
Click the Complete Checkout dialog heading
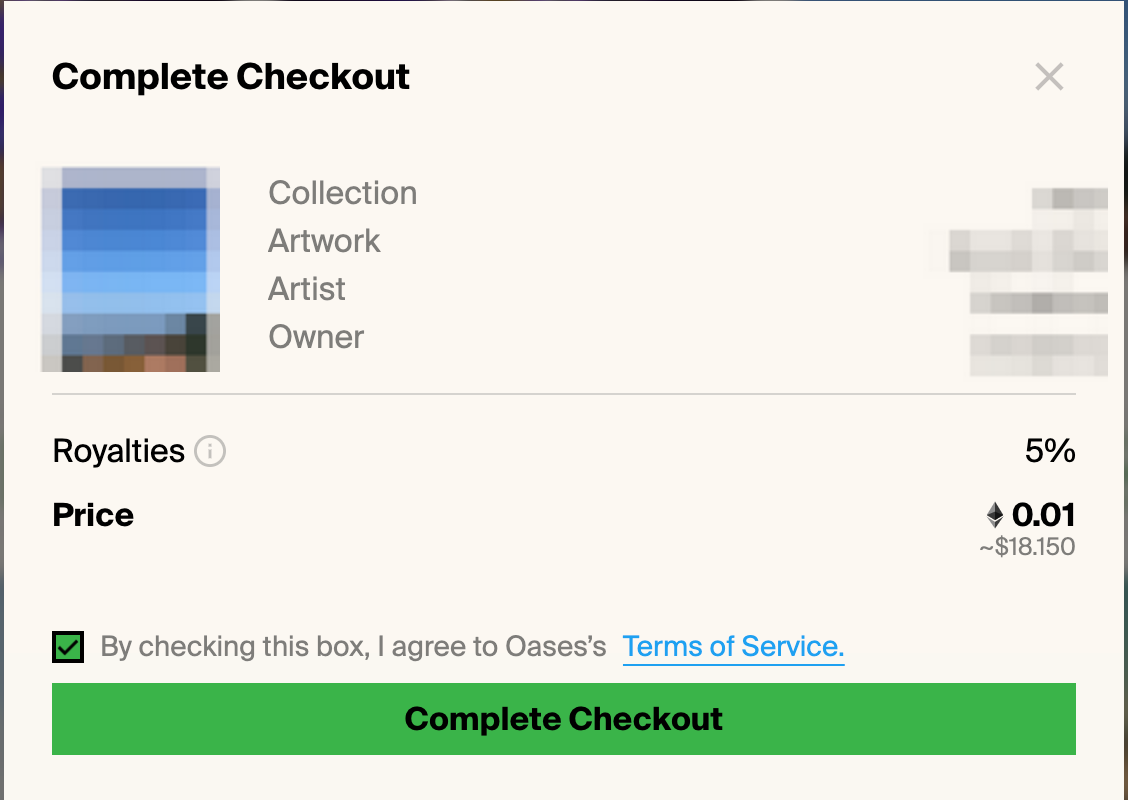tap(231, 77)
